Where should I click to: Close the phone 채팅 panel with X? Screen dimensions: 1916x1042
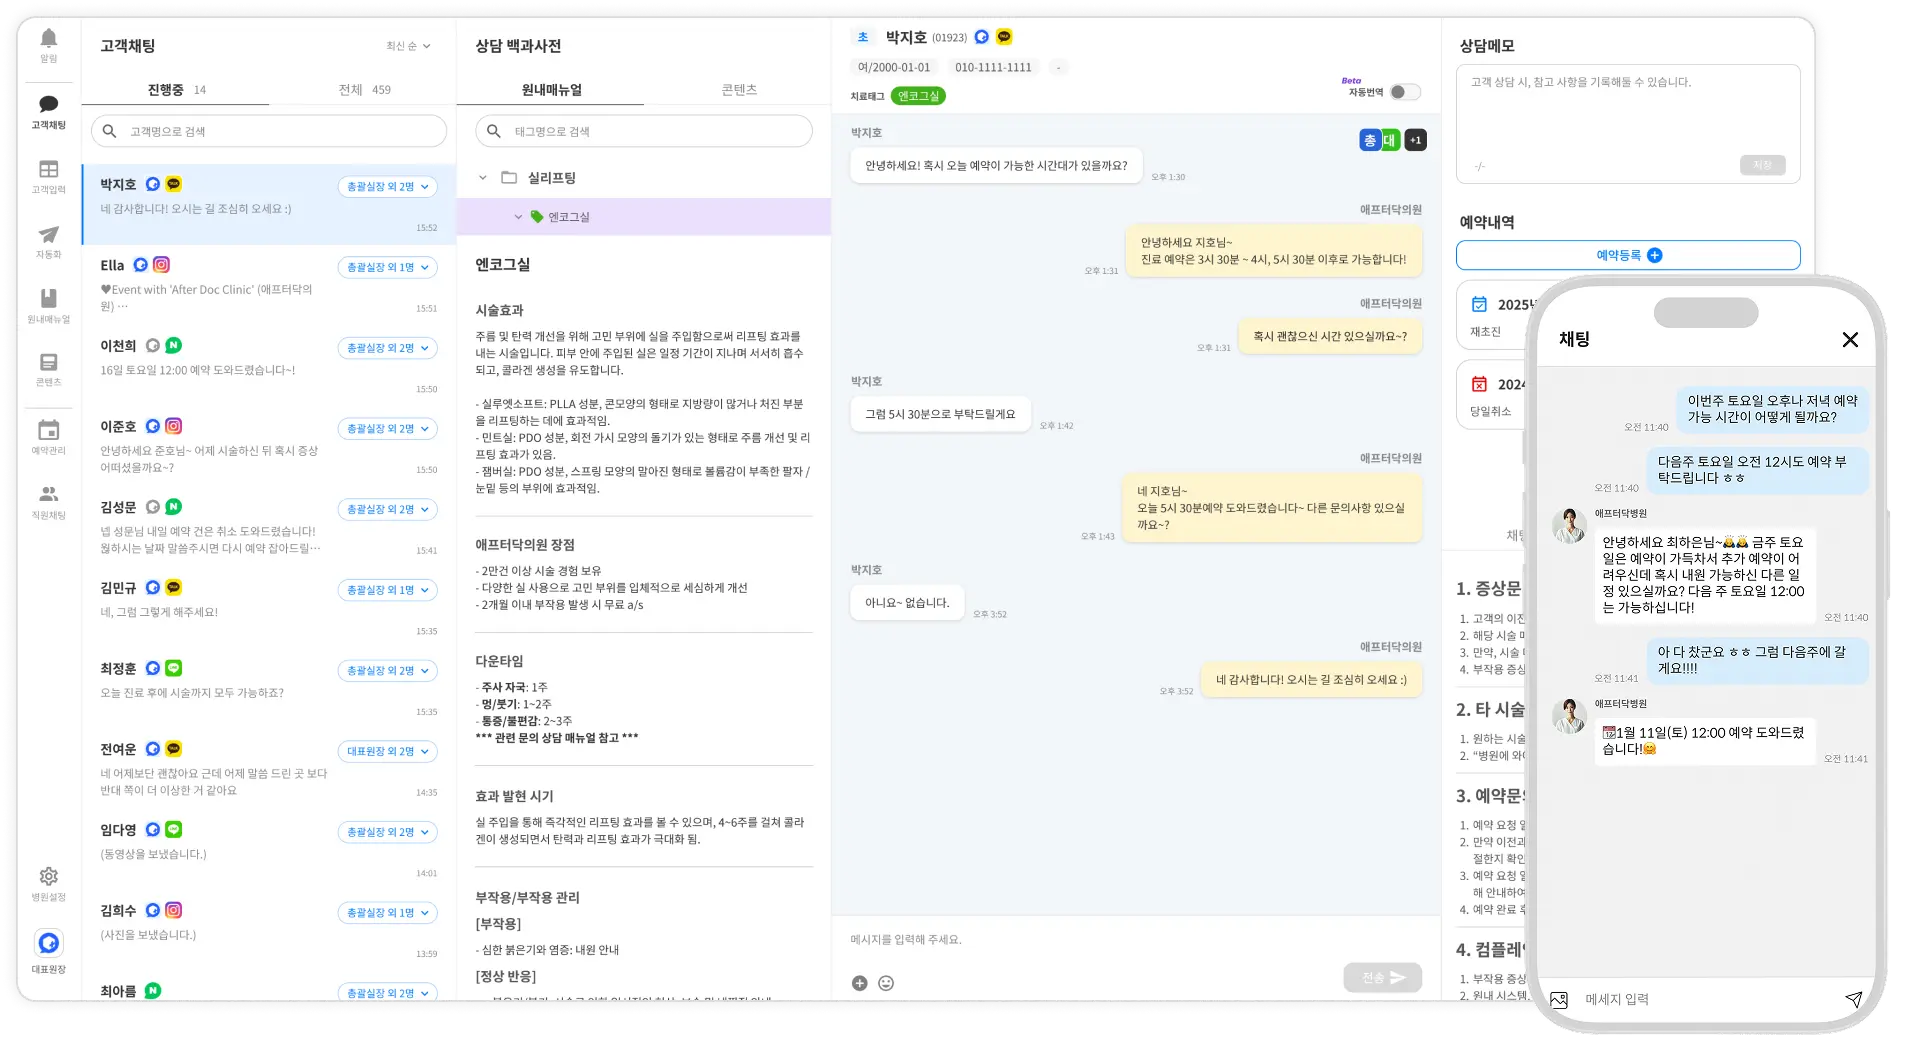tap(1850, 340)
